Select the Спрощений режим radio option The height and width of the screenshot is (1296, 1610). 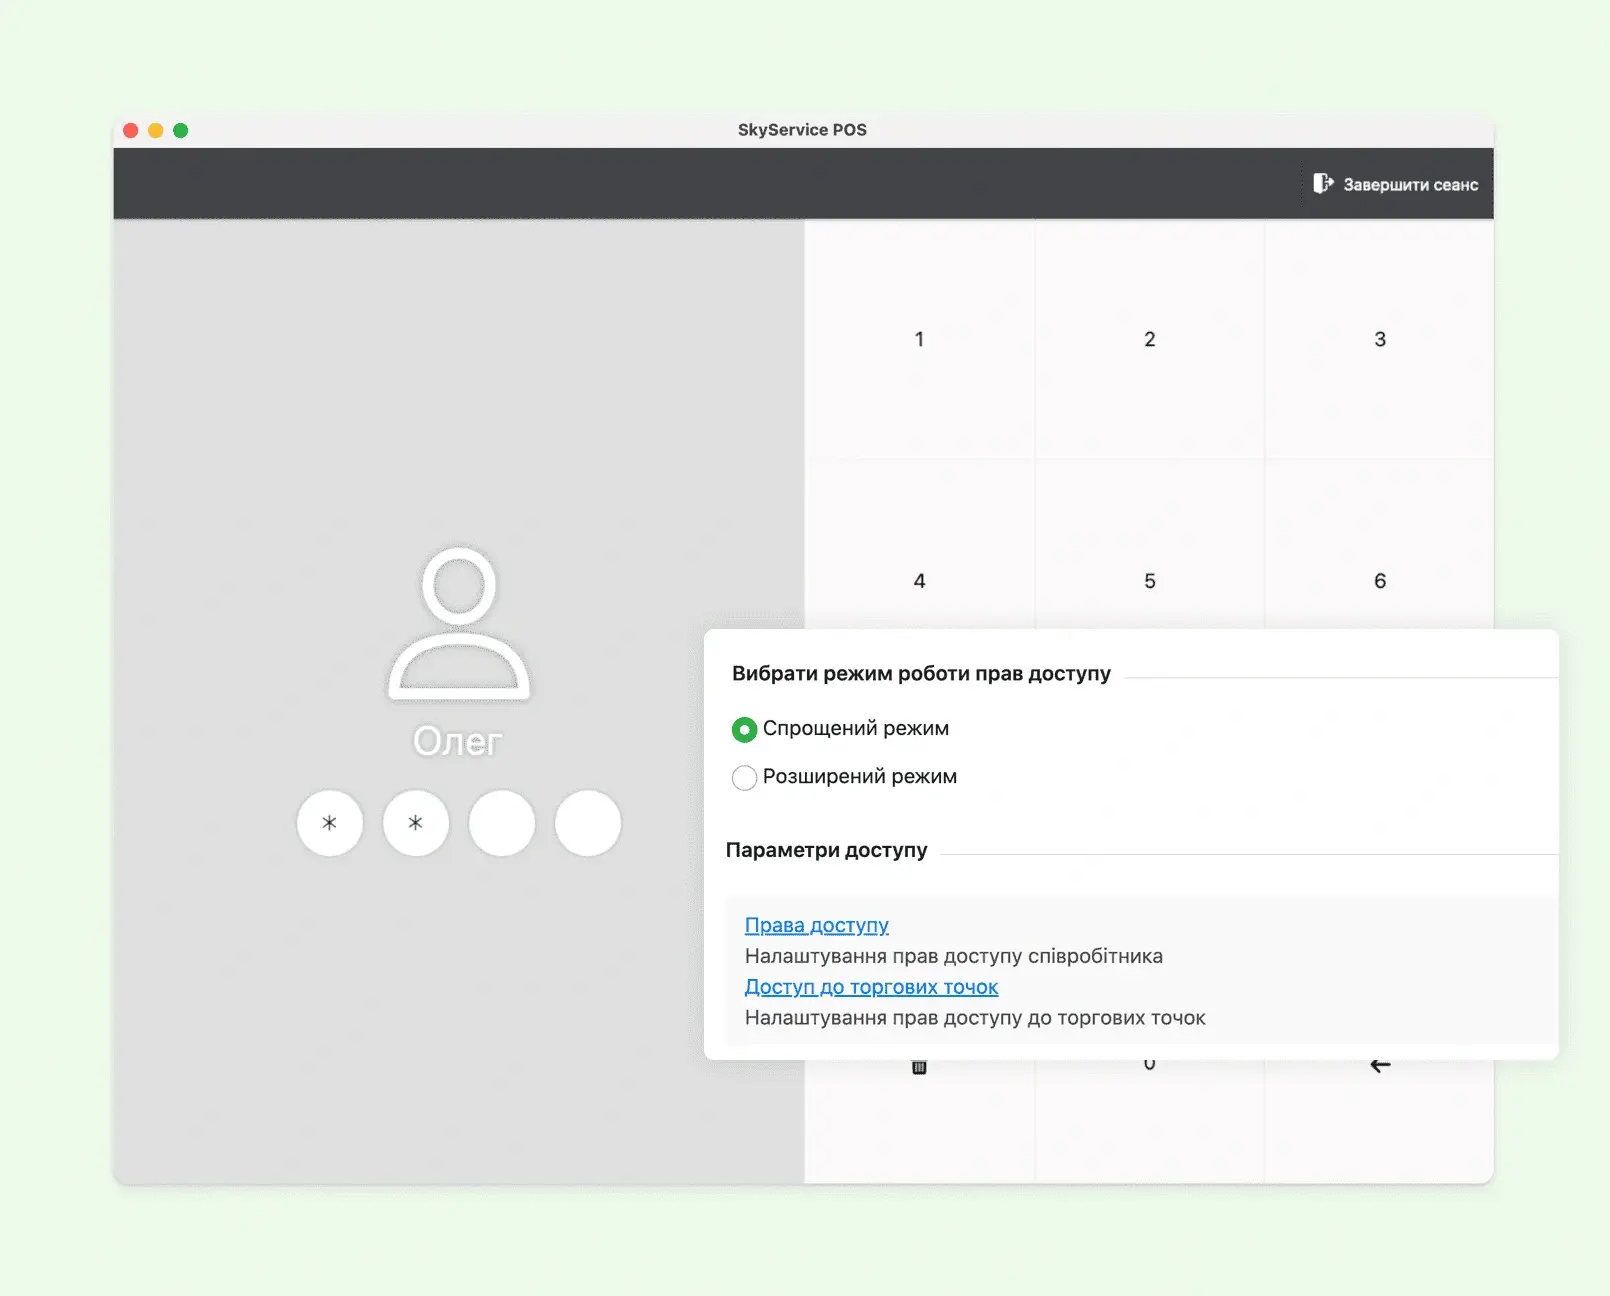[744, 730]
